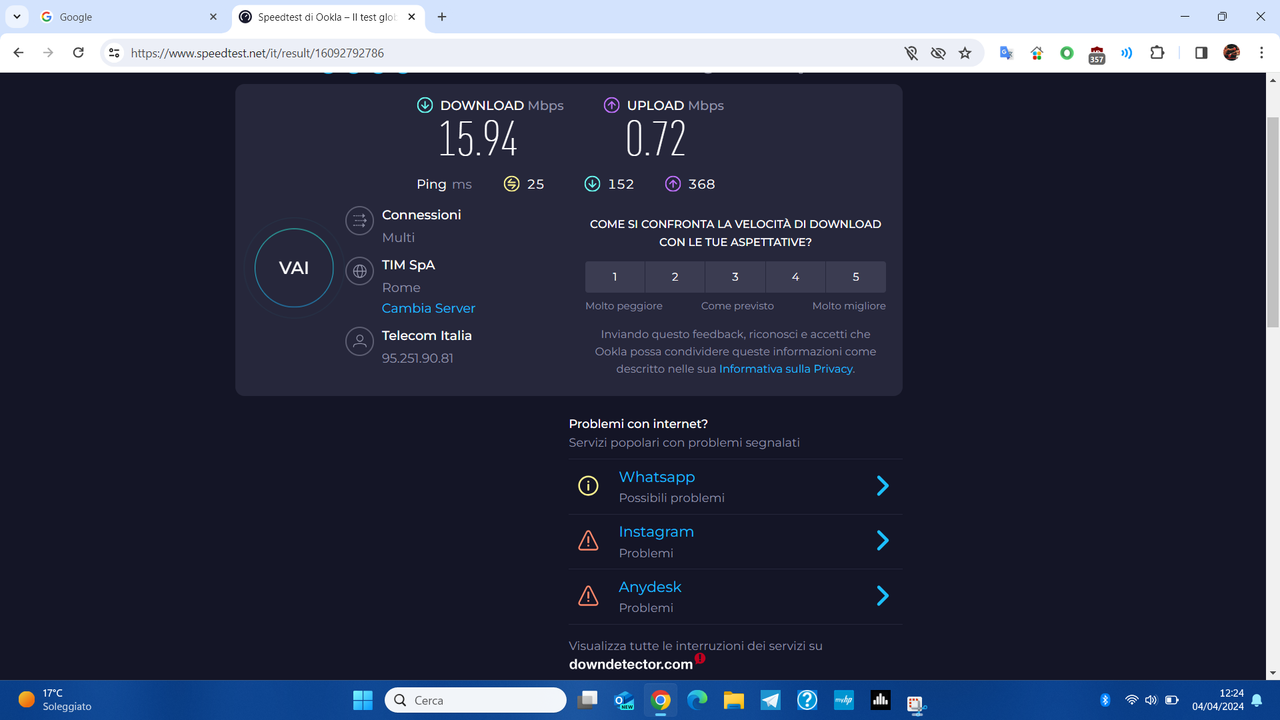1280x720 pixels.
Task: Go back to the previous page
Action: tap(18, 53)
